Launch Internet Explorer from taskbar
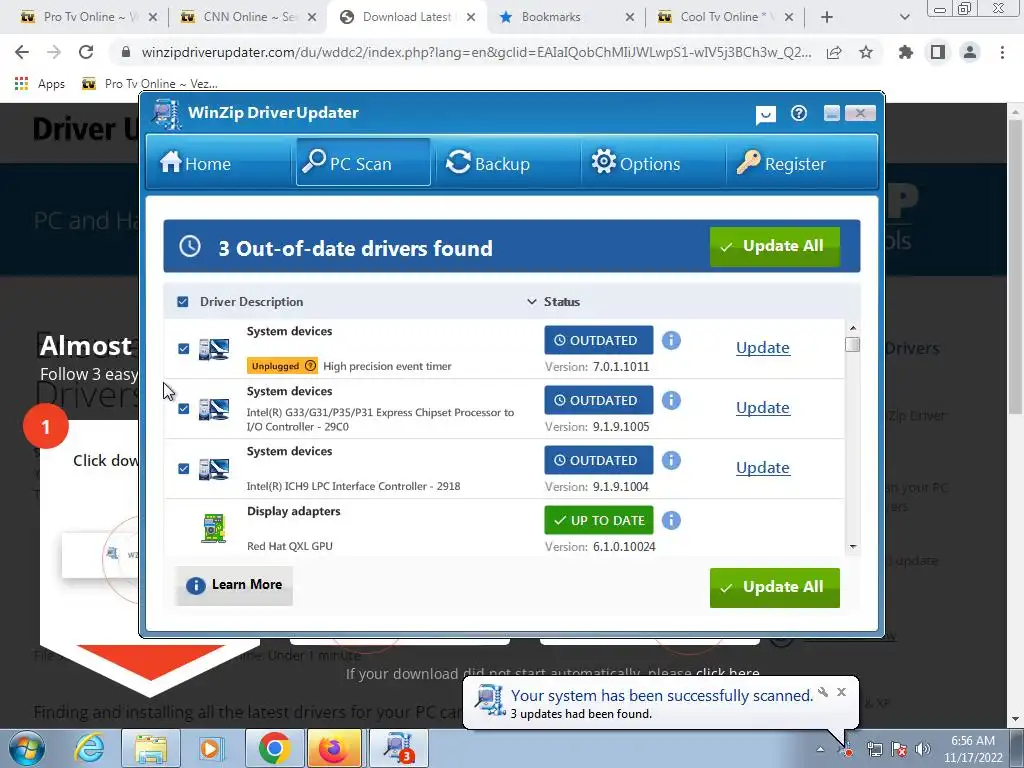 click(x=89, y=748)
